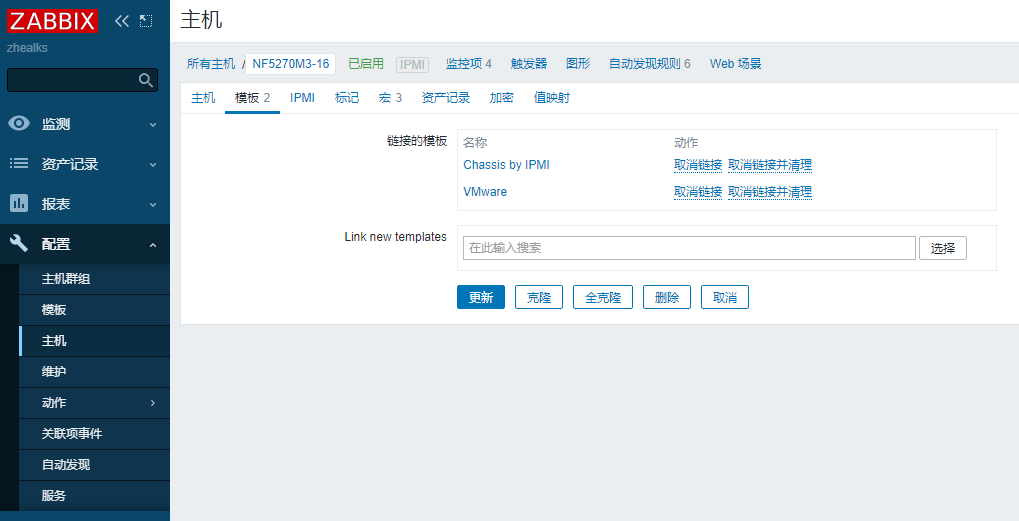Open 服务 in the sidebar
The height and width of the screenshot is (521, 1019).
tap(94, 496)
